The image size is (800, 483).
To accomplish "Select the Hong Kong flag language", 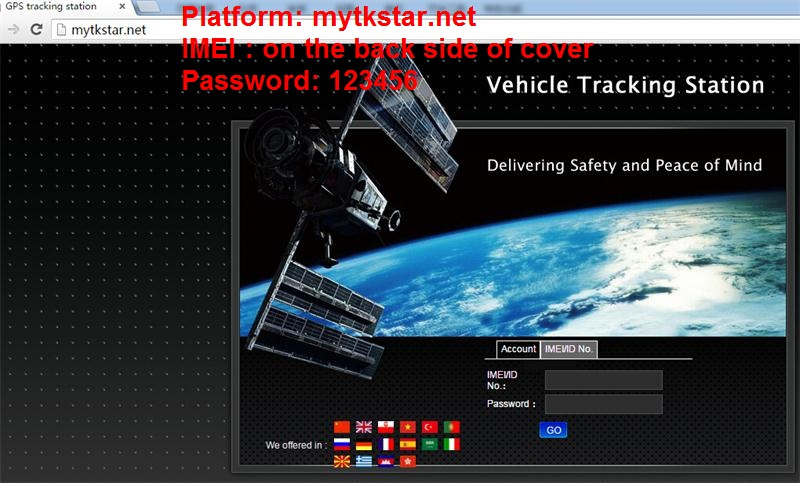I will 408,462.
